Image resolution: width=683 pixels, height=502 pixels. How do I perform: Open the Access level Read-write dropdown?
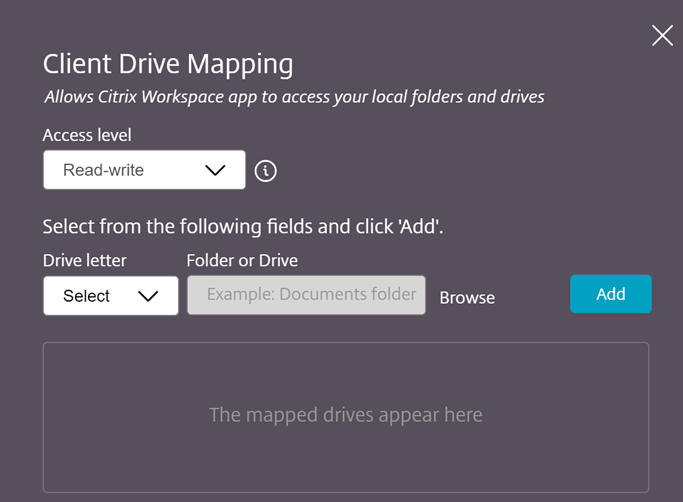144,170
